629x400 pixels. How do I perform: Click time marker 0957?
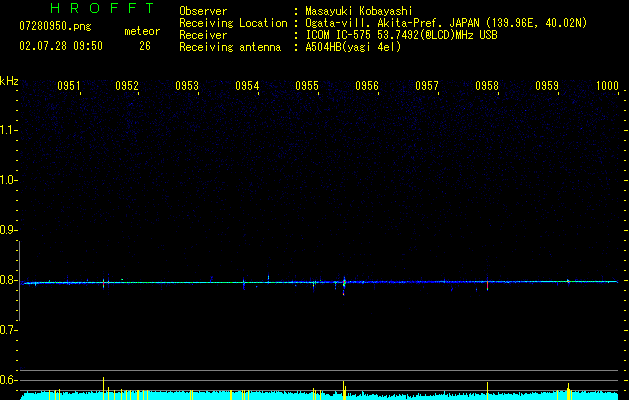(x=427, y=86)
